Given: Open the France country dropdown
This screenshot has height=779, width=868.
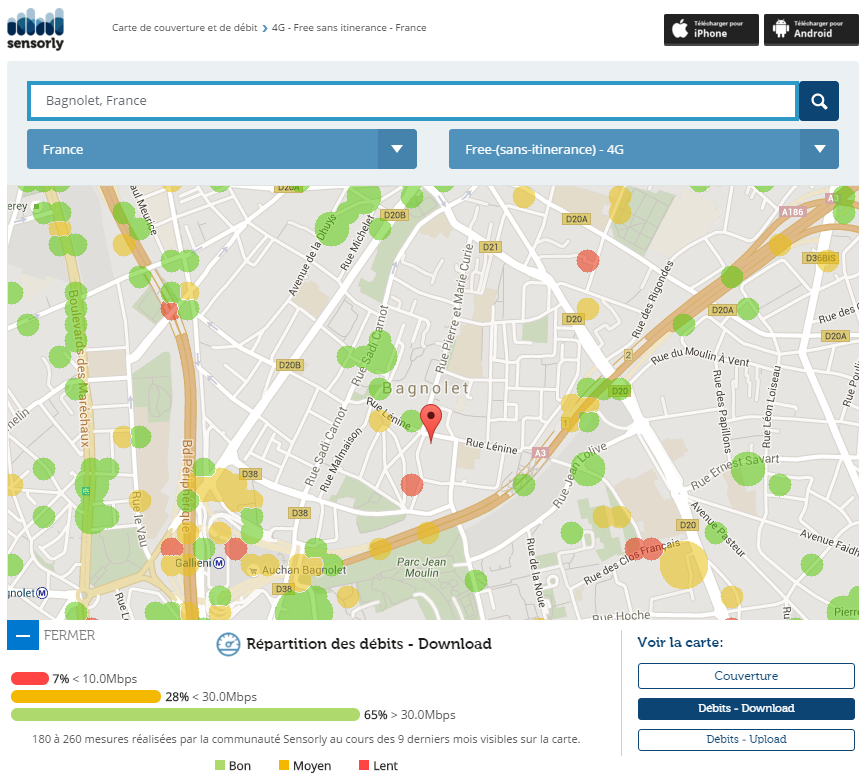Looking at the screenshot, I should pyautogui.click(x=222, y=149).
